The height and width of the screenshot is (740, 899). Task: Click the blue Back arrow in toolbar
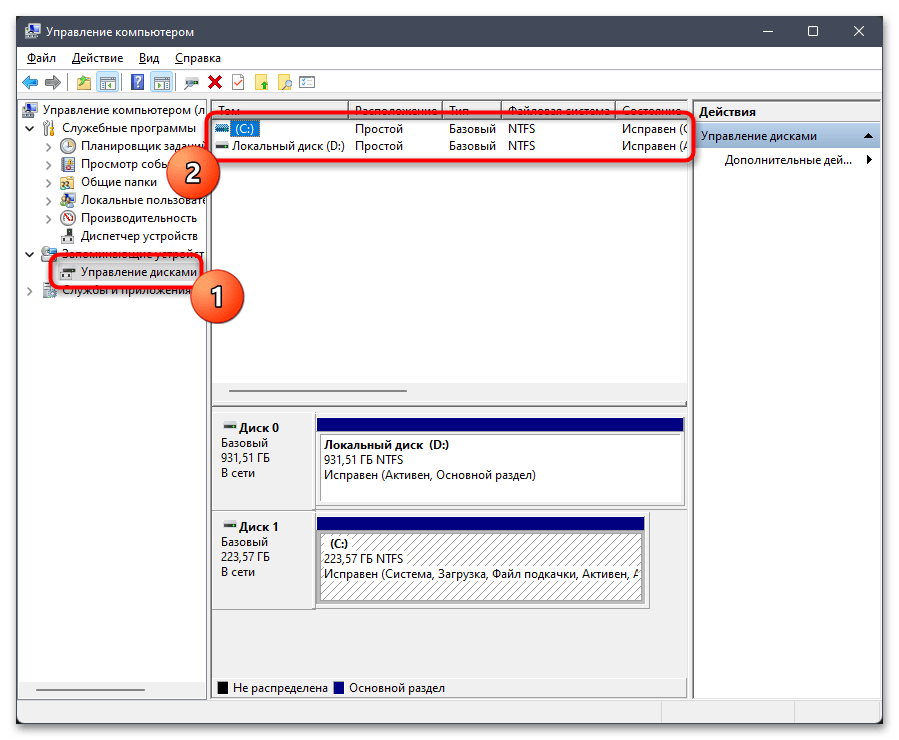[x=30, y=83]
